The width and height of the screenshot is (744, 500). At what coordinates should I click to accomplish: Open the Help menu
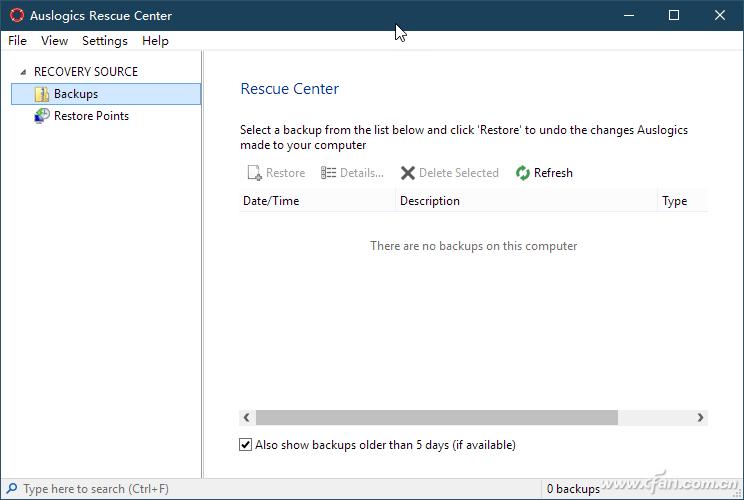[155, 41]
